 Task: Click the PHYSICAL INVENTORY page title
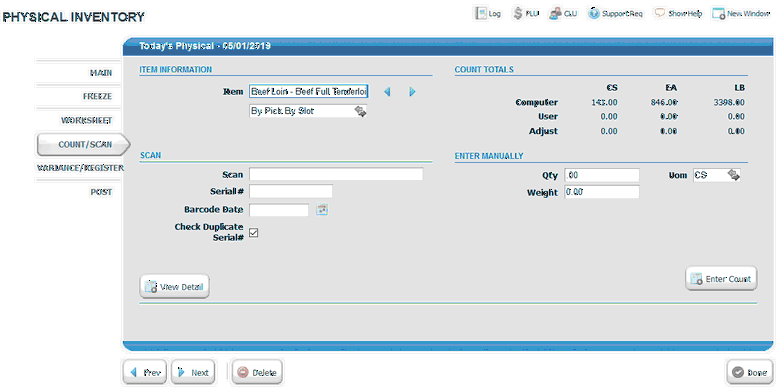[74, 17]
